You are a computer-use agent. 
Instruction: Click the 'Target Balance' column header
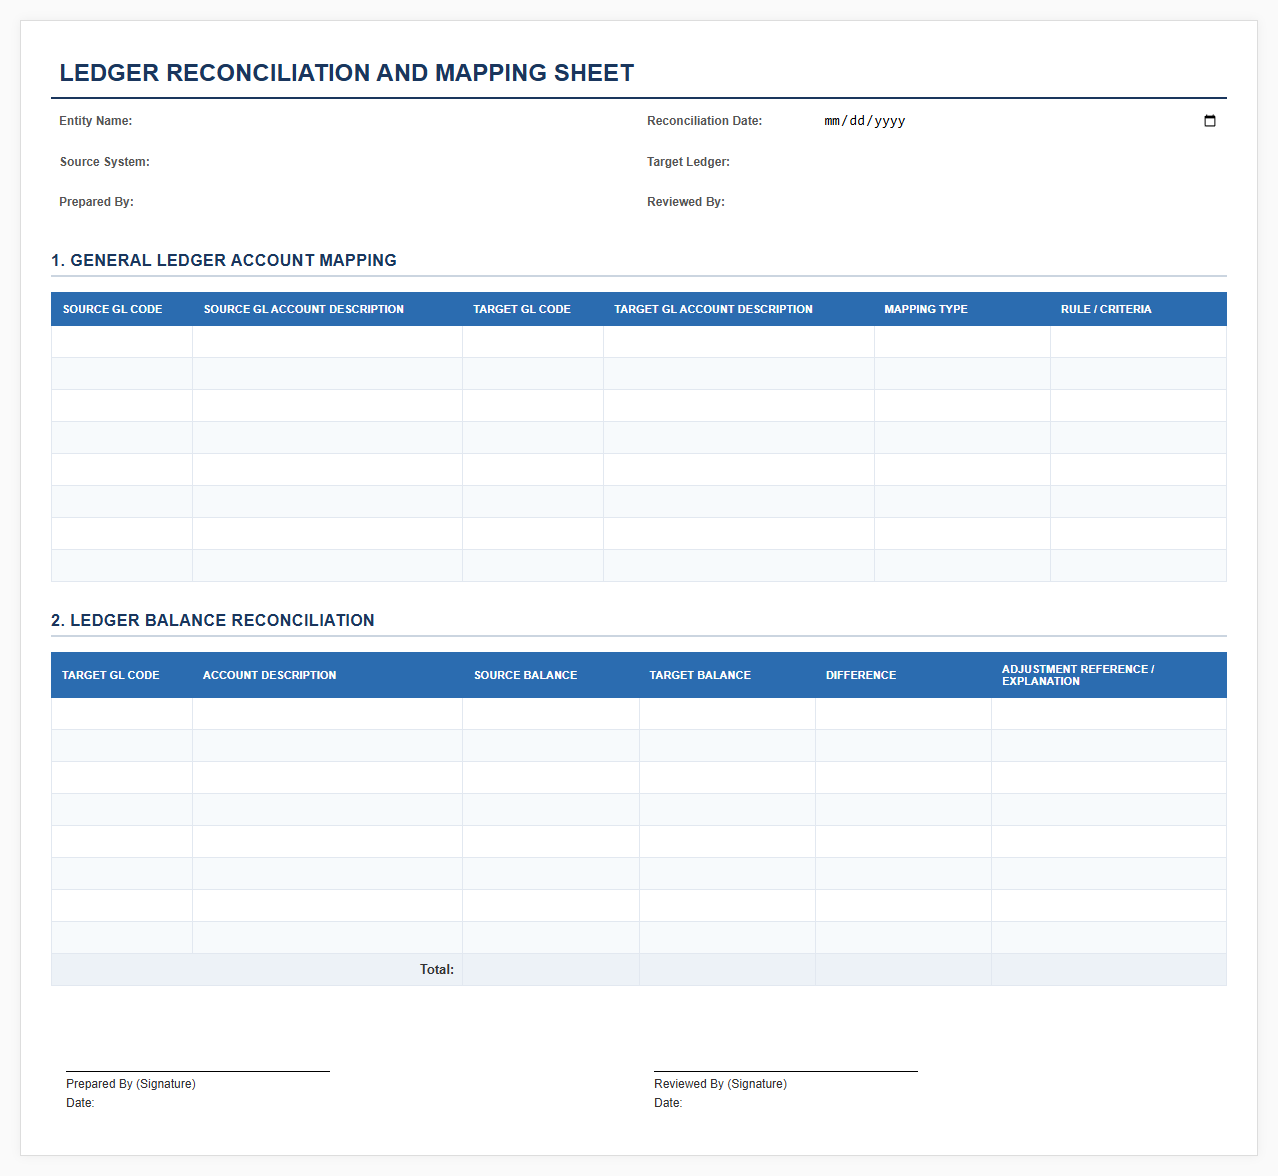pos(727,675)
